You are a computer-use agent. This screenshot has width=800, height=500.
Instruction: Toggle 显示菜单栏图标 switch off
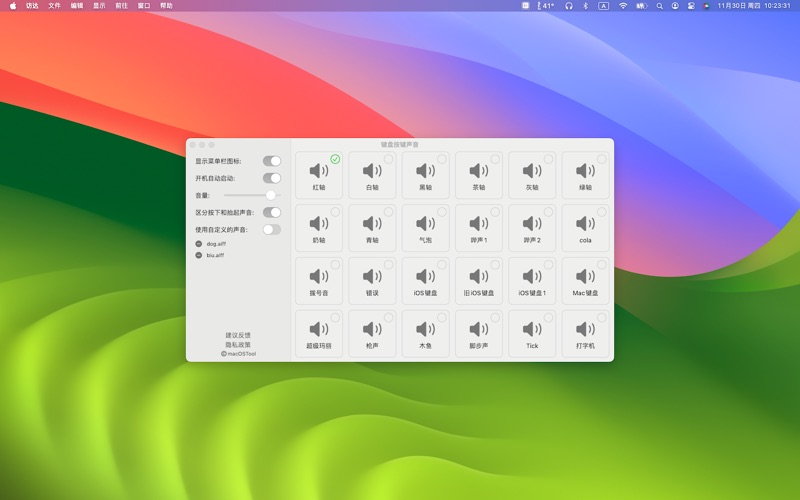pyautogui.click(x=271, y=161)
